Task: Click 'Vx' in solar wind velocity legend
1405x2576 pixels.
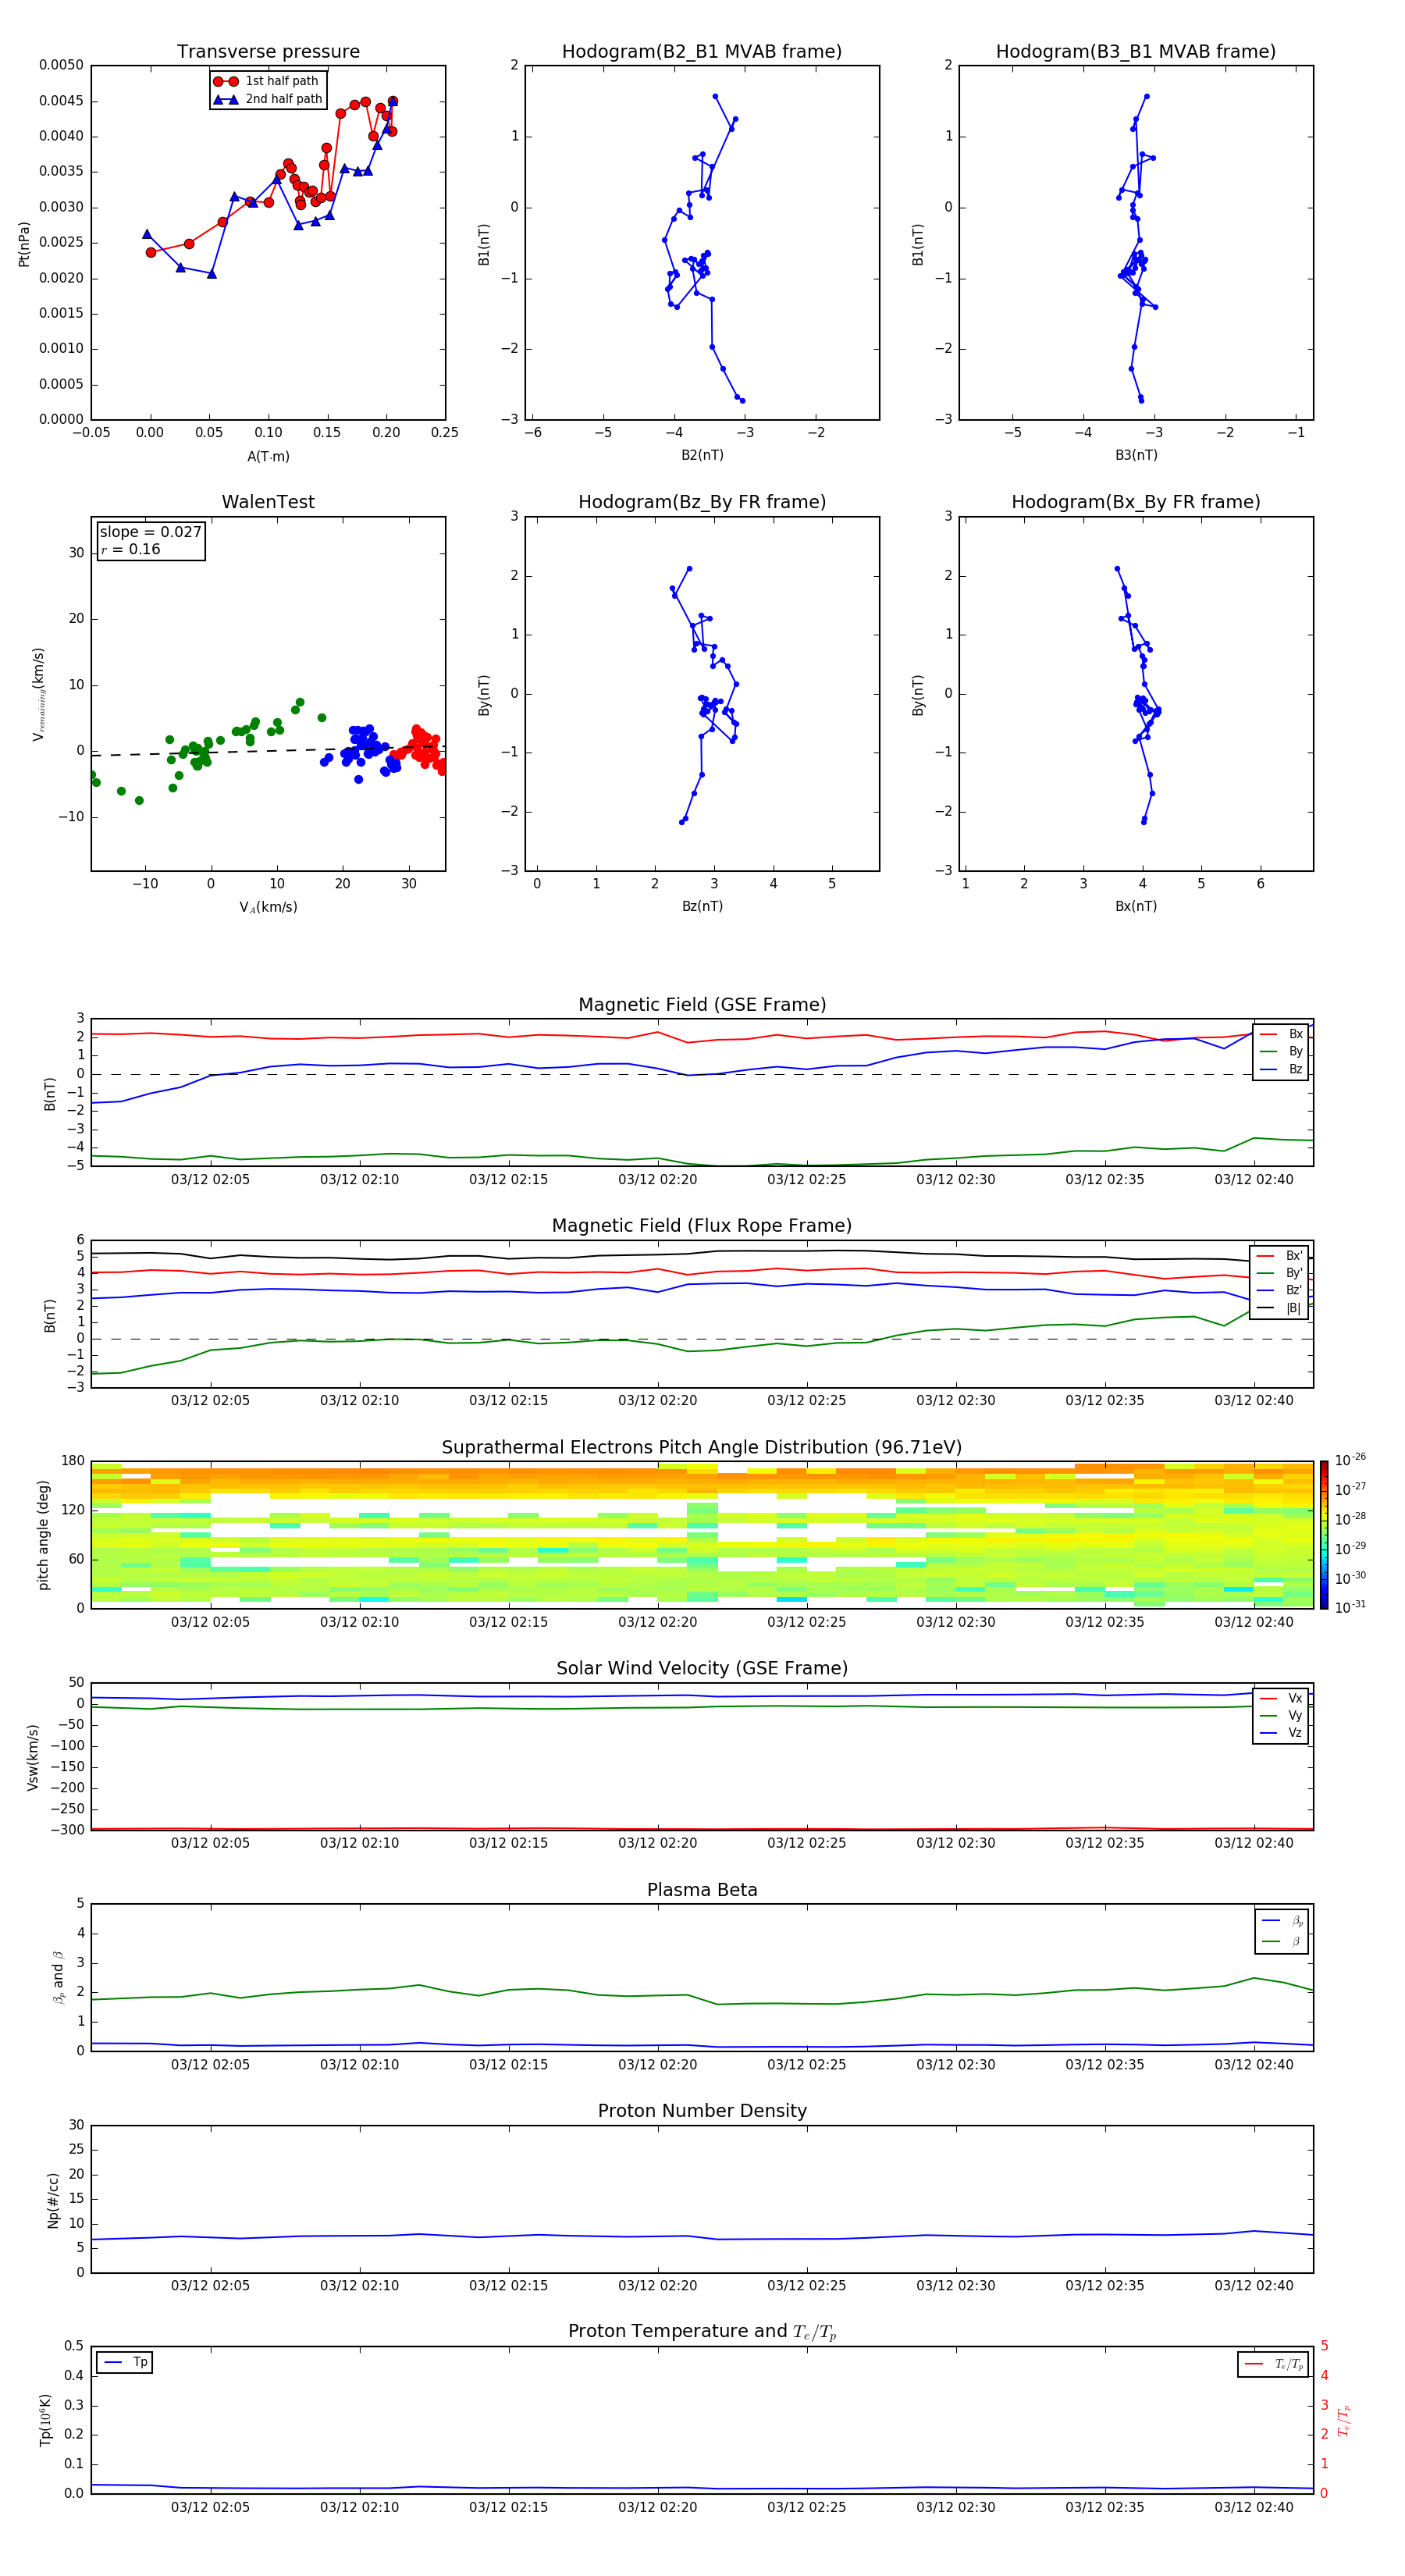Action: point(1281,1698)
